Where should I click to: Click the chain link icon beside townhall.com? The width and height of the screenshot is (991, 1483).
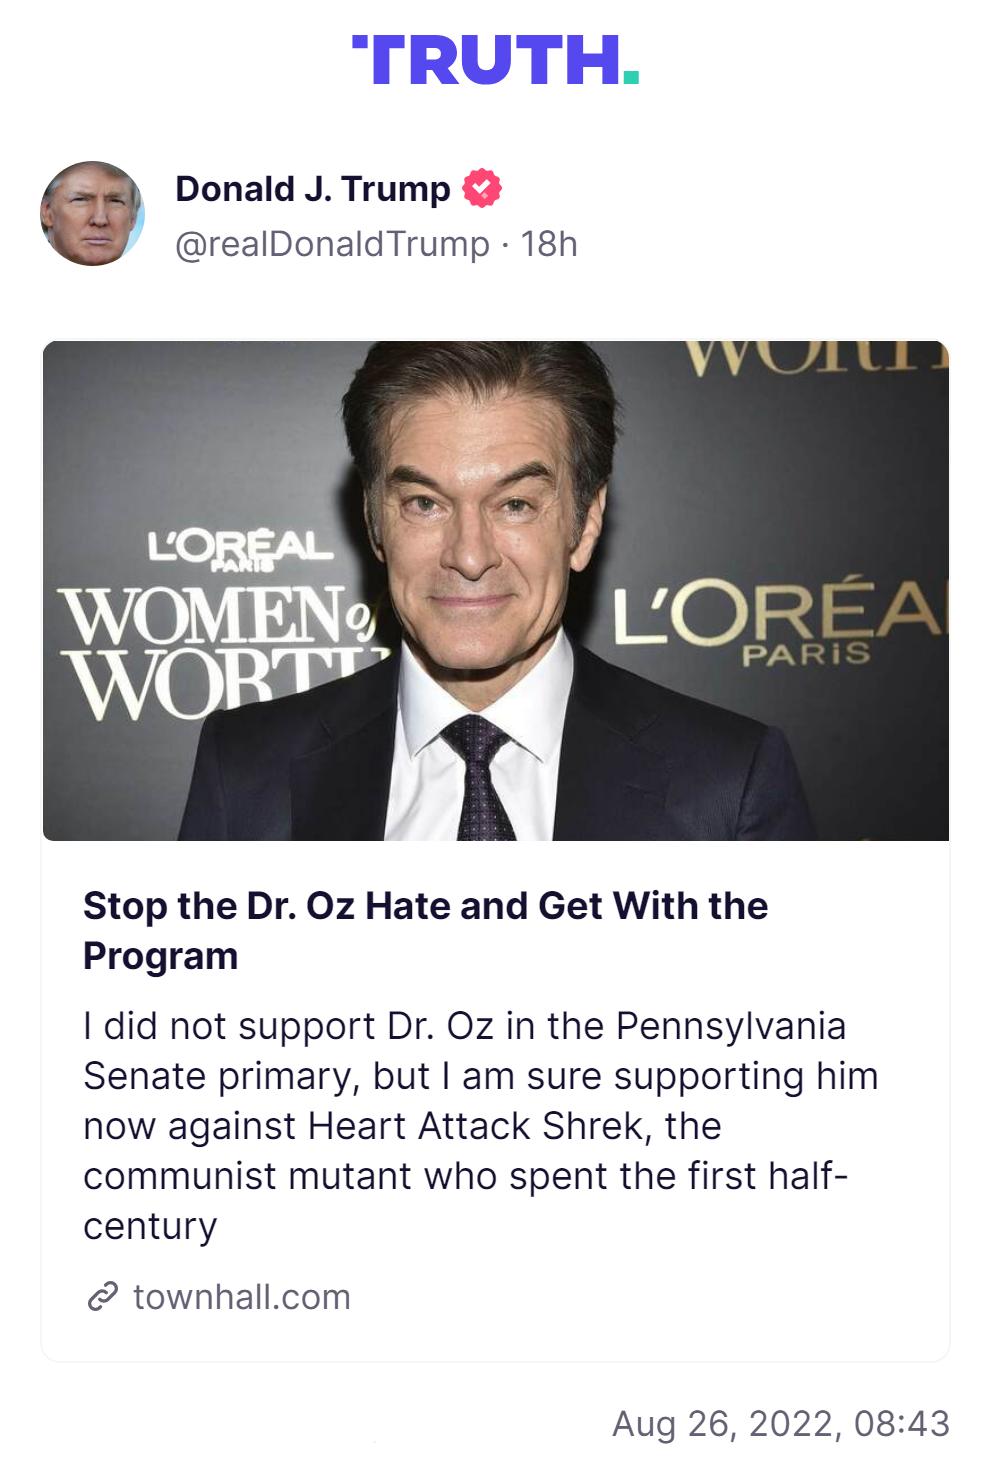101,1296
